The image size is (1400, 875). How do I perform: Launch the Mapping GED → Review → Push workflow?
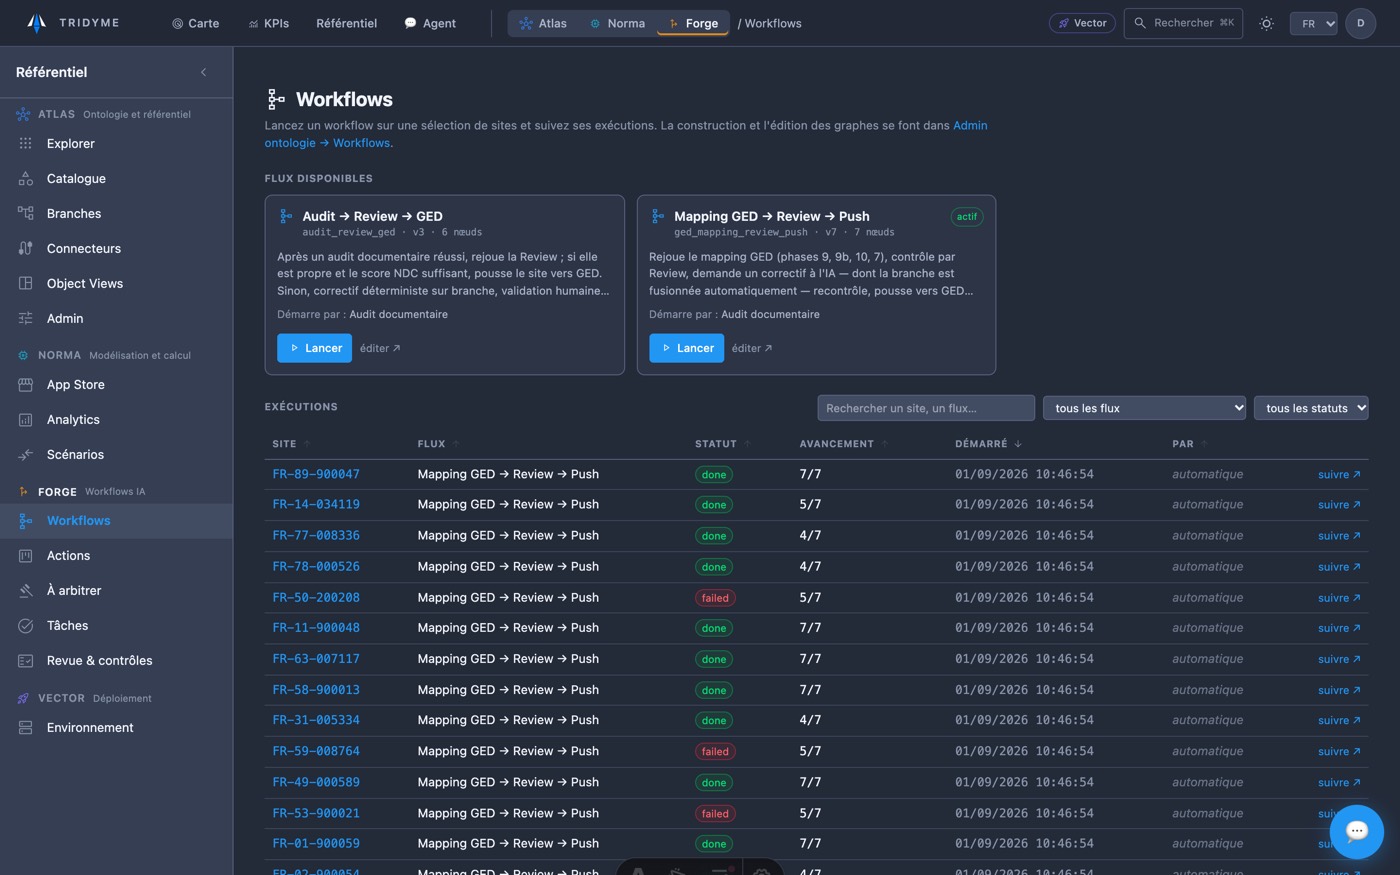686,348
